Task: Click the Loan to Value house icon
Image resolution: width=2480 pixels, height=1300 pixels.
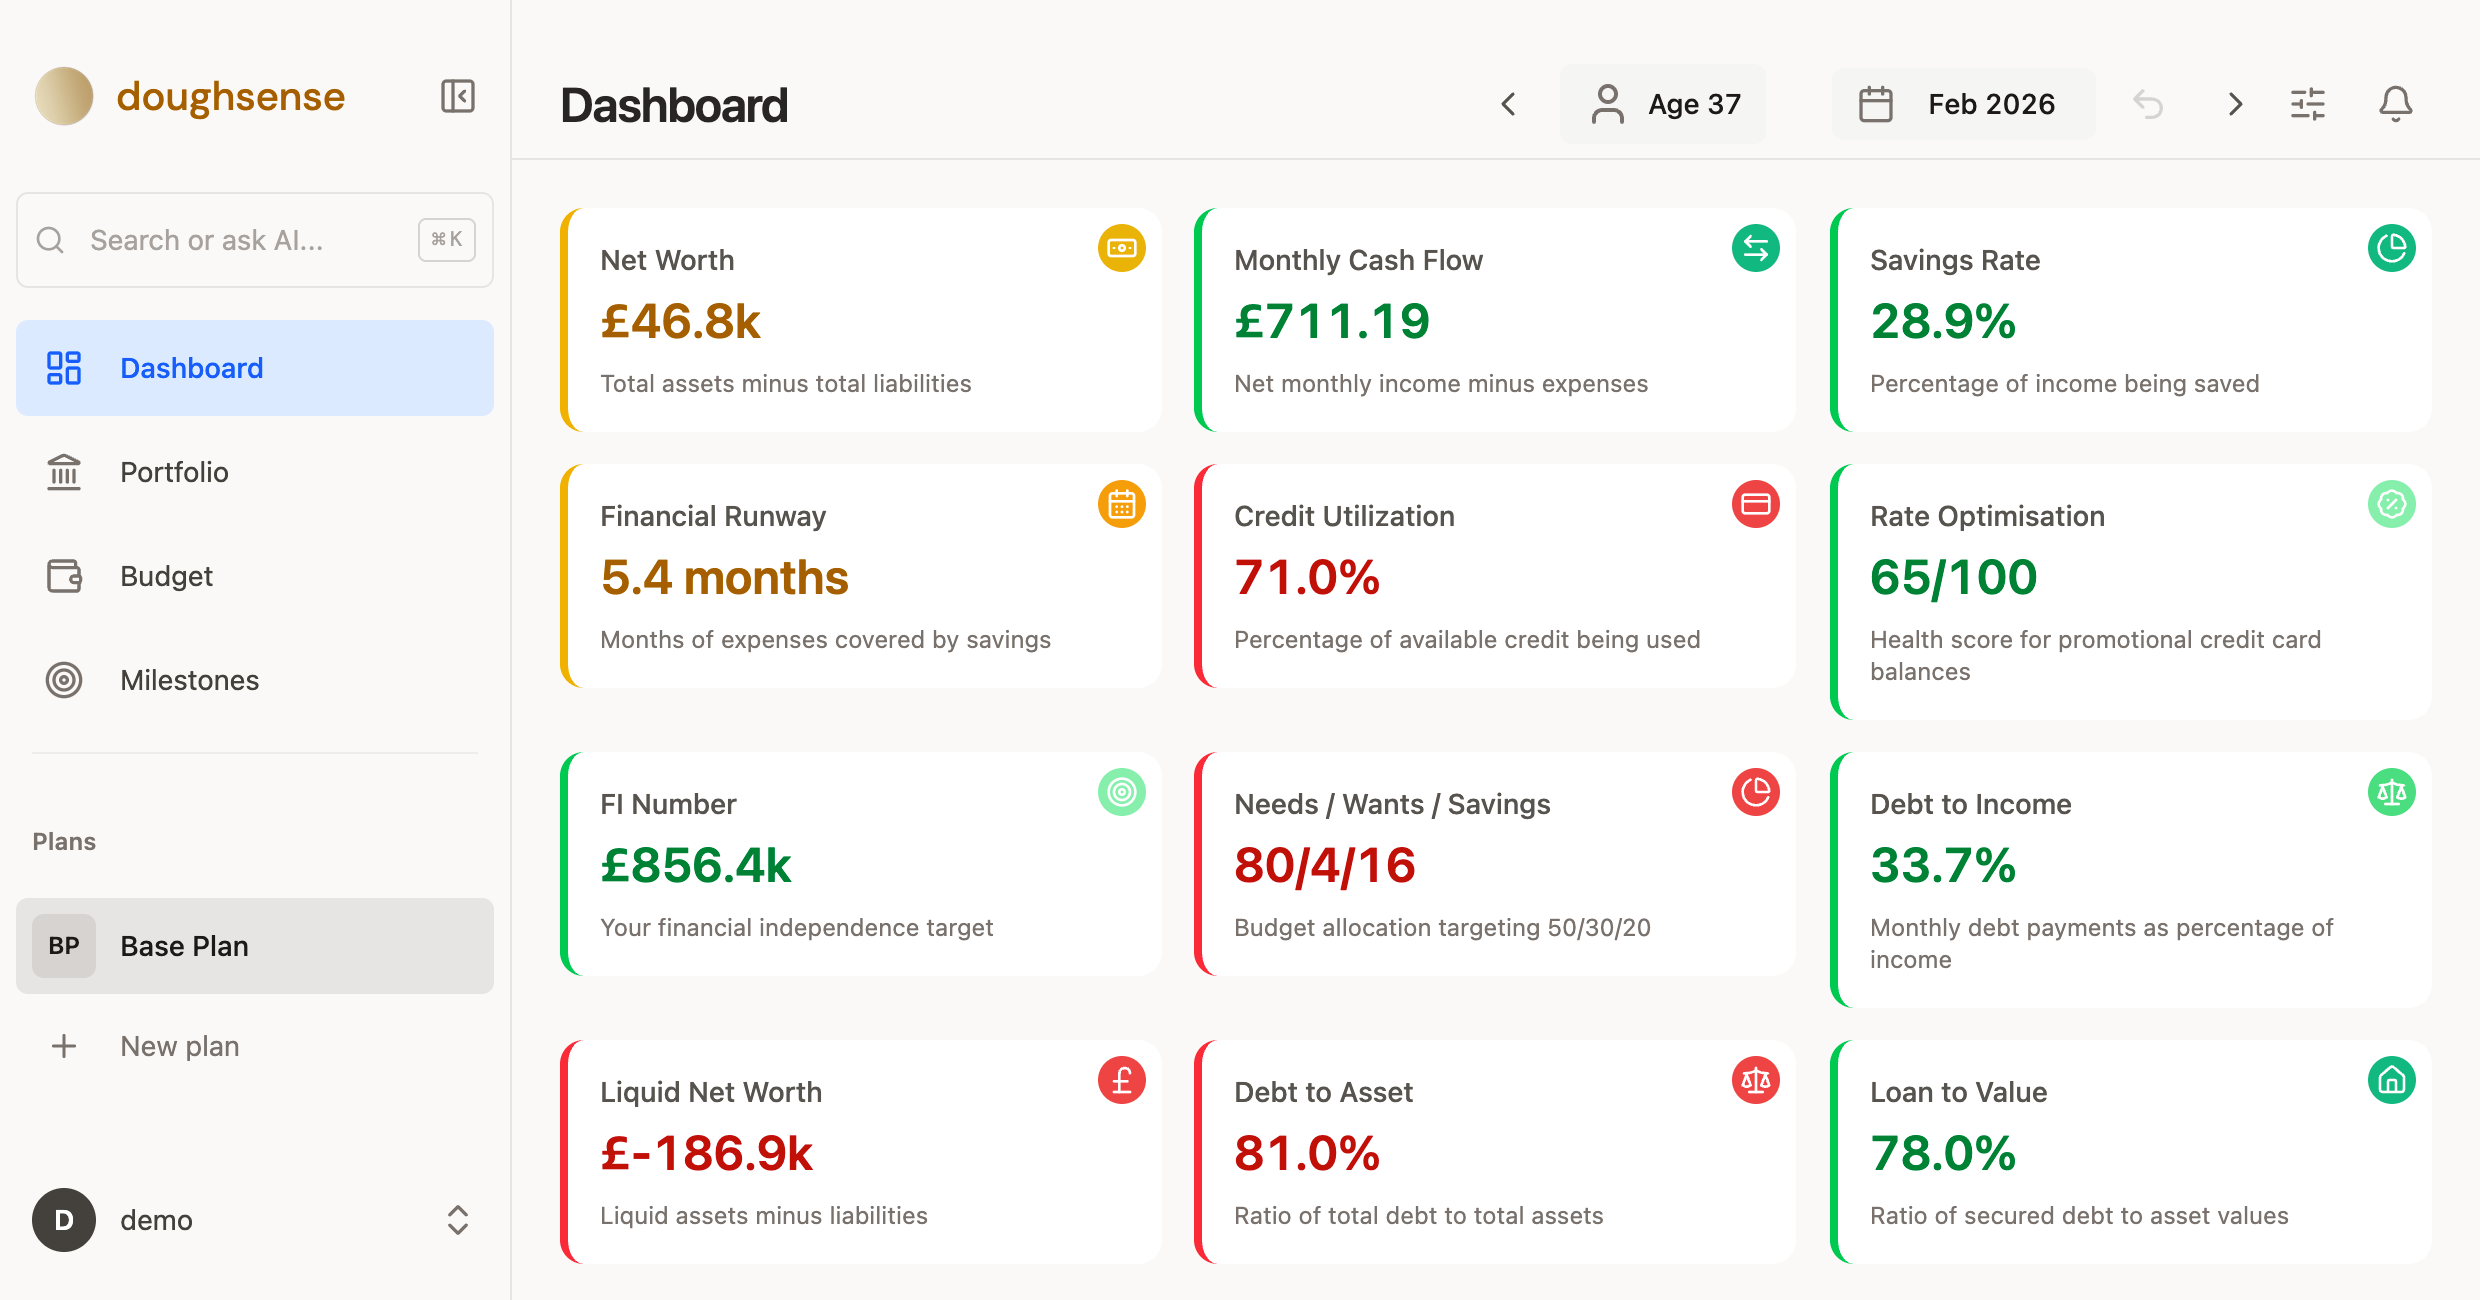Action: pos(2392,1080)
